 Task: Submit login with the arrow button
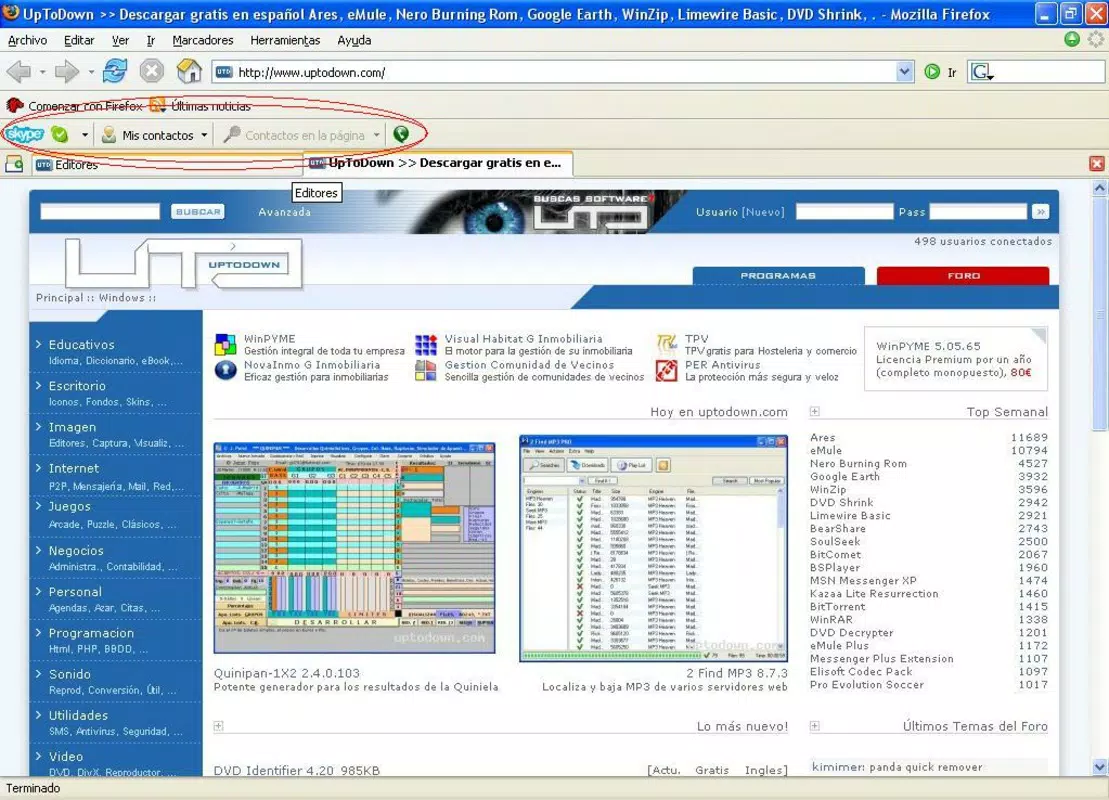(1040, 211)
